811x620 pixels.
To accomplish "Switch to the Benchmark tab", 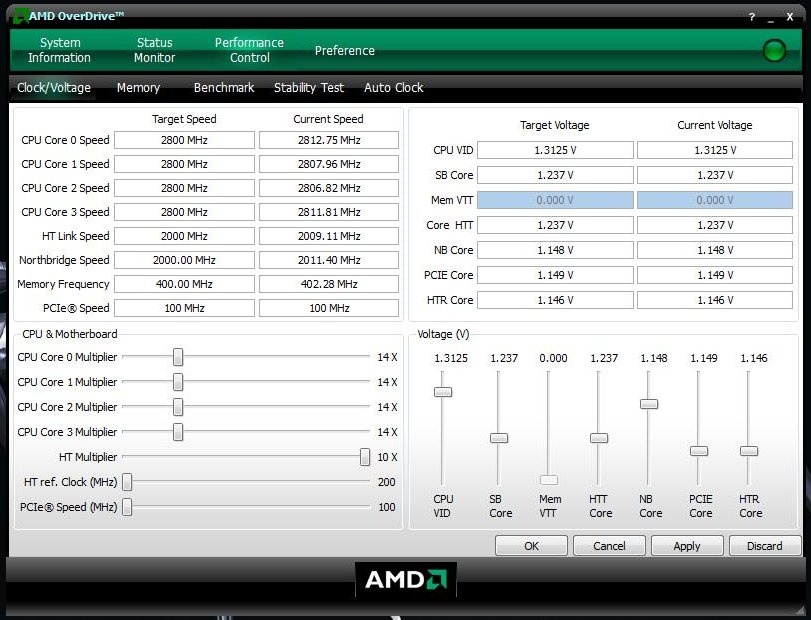I will 224,88.
